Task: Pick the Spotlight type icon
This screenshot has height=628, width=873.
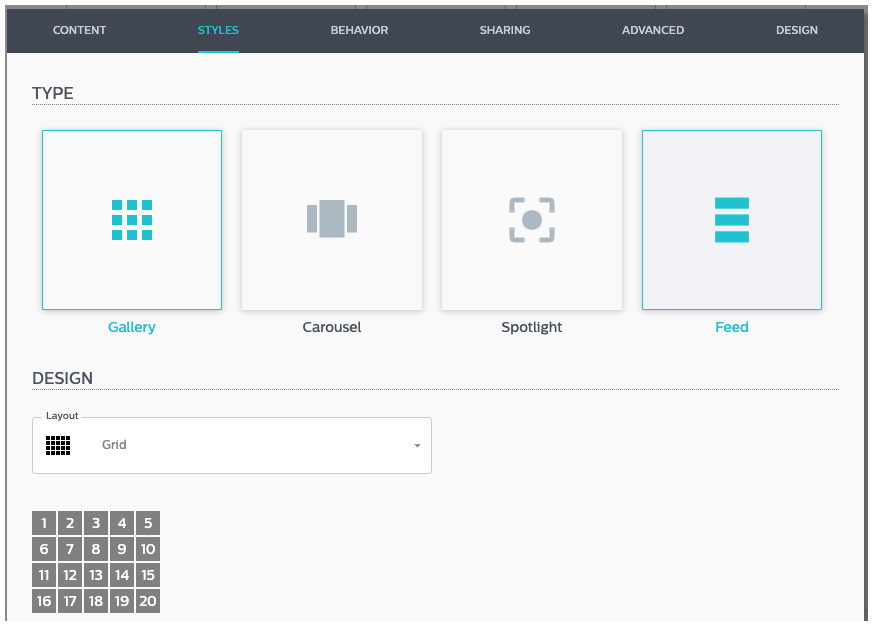Action: (x=532, y=220)
